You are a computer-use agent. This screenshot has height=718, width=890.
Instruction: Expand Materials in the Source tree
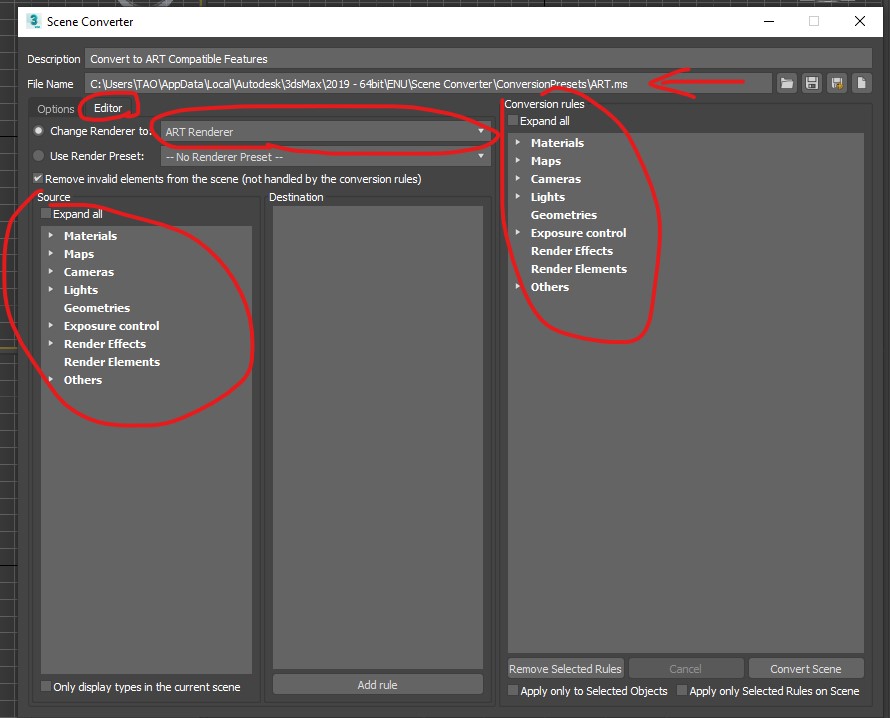coord(51,236)
